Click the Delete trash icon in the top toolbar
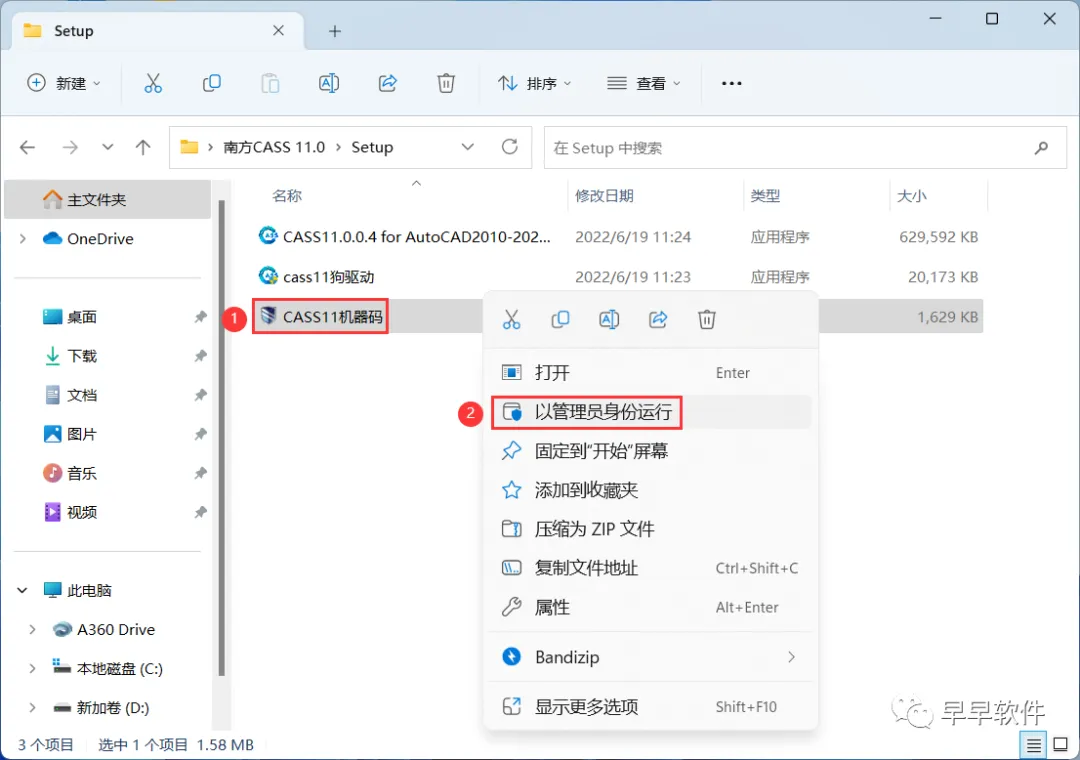 click(x=446, y=83)
